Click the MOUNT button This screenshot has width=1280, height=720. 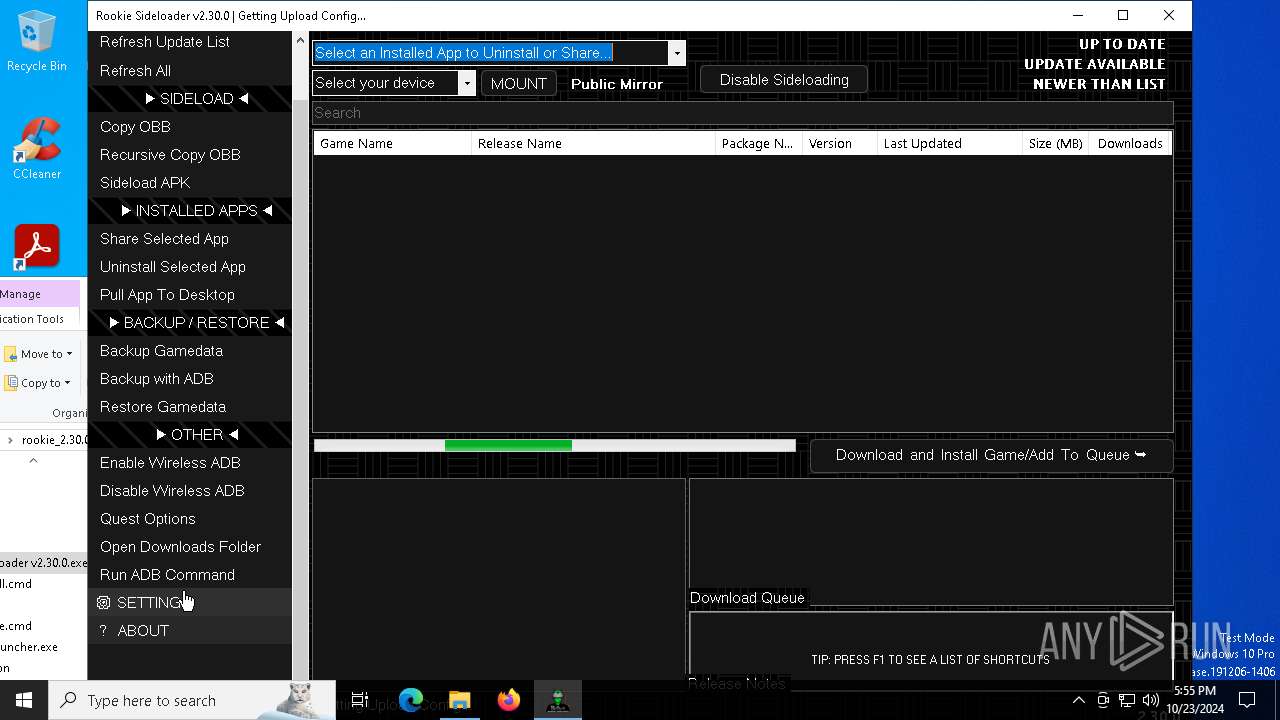[518, 83]
